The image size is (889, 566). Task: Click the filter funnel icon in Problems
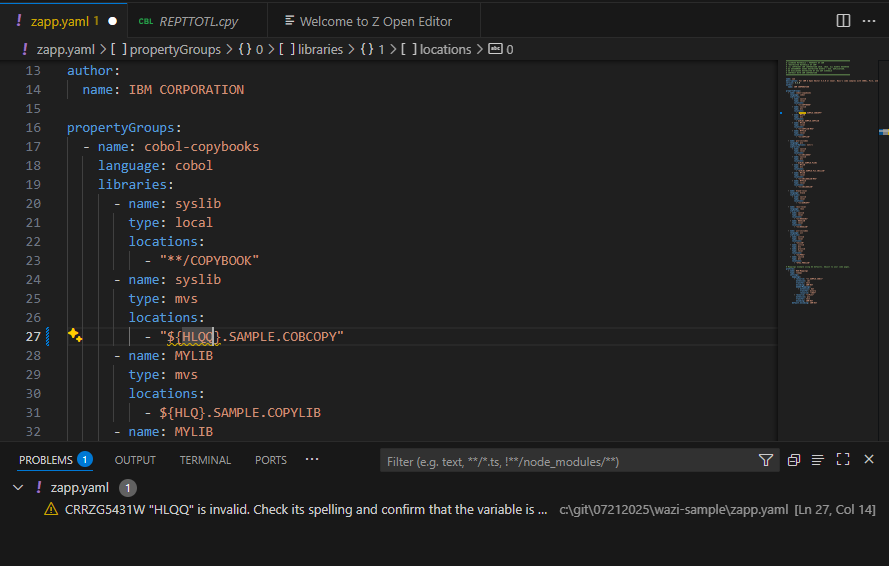click(x=766, y=460)
